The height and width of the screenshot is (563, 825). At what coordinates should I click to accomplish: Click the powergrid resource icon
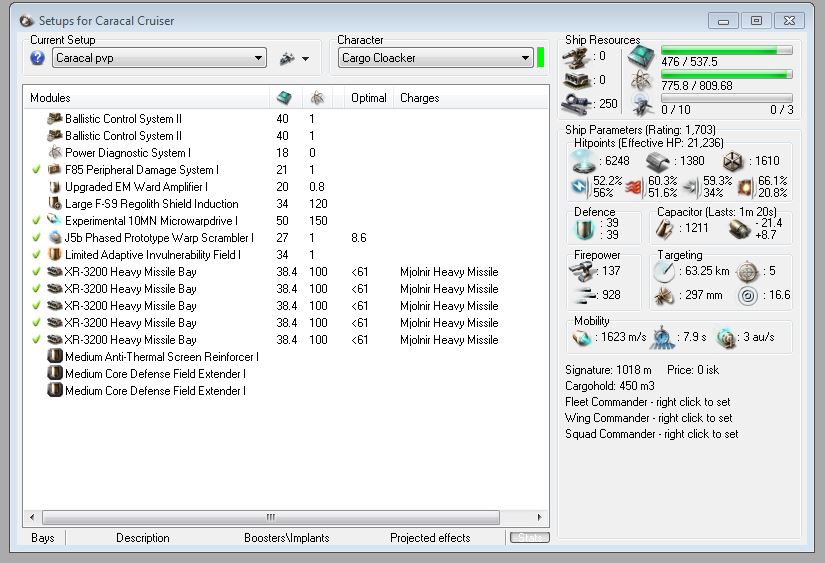point(641,81)
